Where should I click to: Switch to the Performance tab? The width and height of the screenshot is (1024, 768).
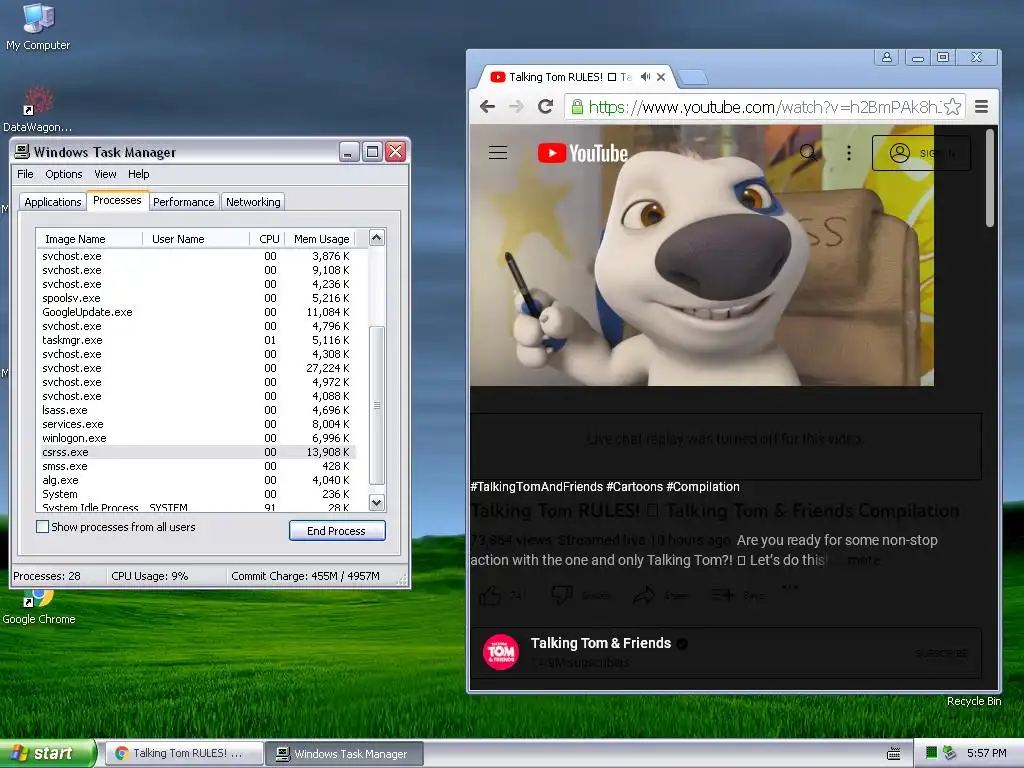[x=184, y=202]
